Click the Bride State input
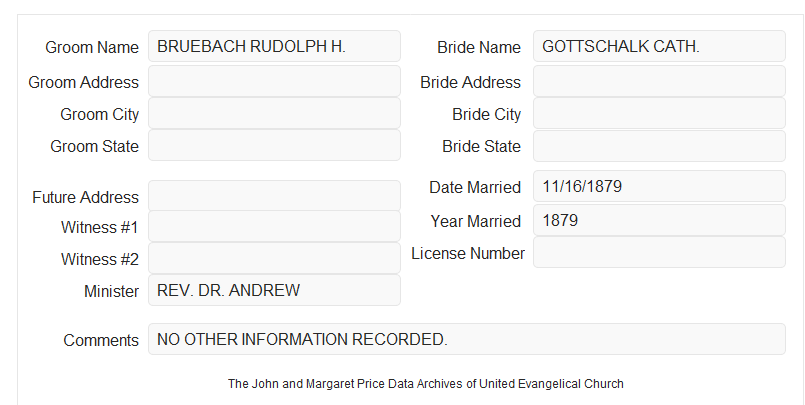 point(659,145)
